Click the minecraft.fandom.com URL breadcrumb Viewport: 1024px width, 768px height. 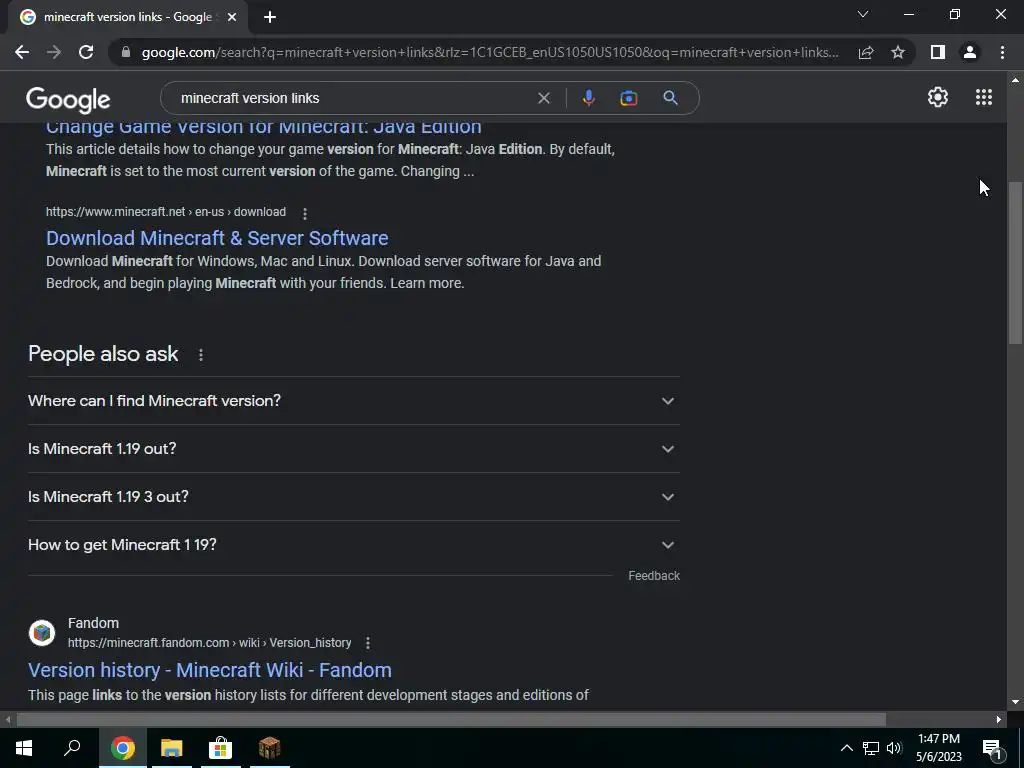click(210, 643)
